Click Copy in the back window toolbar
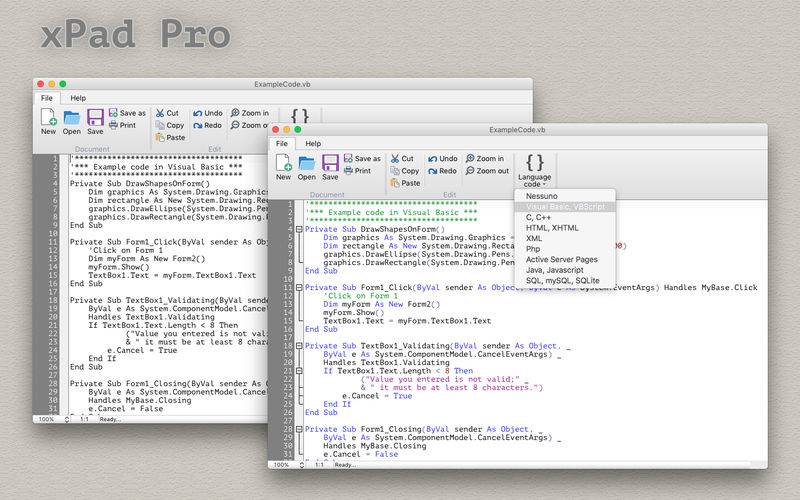Viewport: 800px width, 500px height. click(x=169, y=125)
